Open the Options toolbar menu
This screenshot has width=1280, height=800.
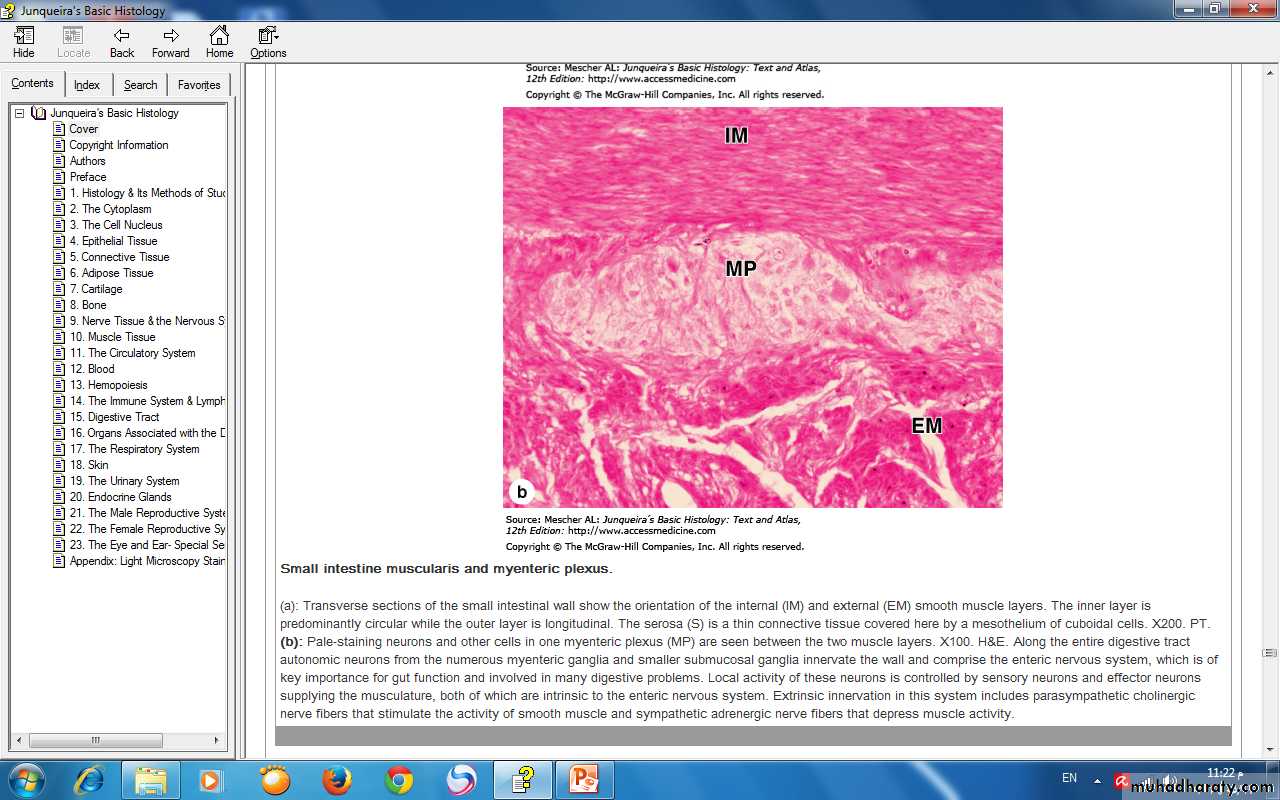pyautogui.click(x=268, y=42)
